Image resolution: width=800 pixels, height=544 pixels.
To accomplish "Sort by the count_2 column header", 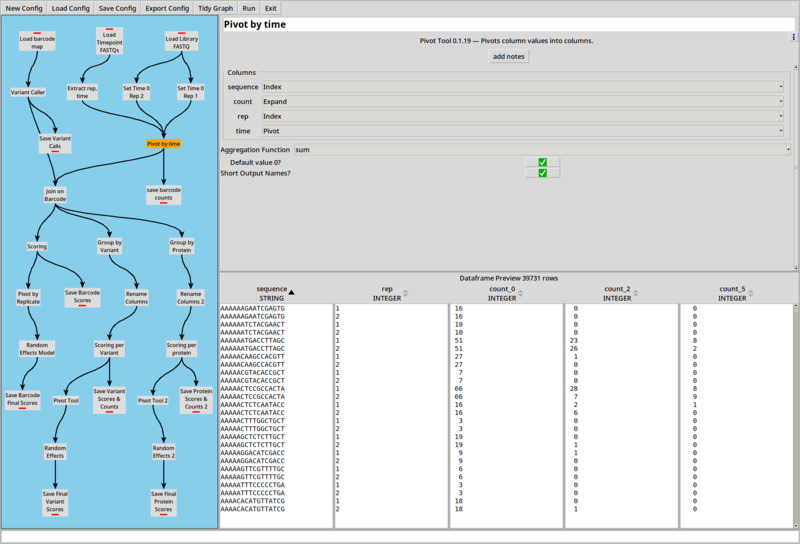I will pyautogui.click(x=621, y=293).
